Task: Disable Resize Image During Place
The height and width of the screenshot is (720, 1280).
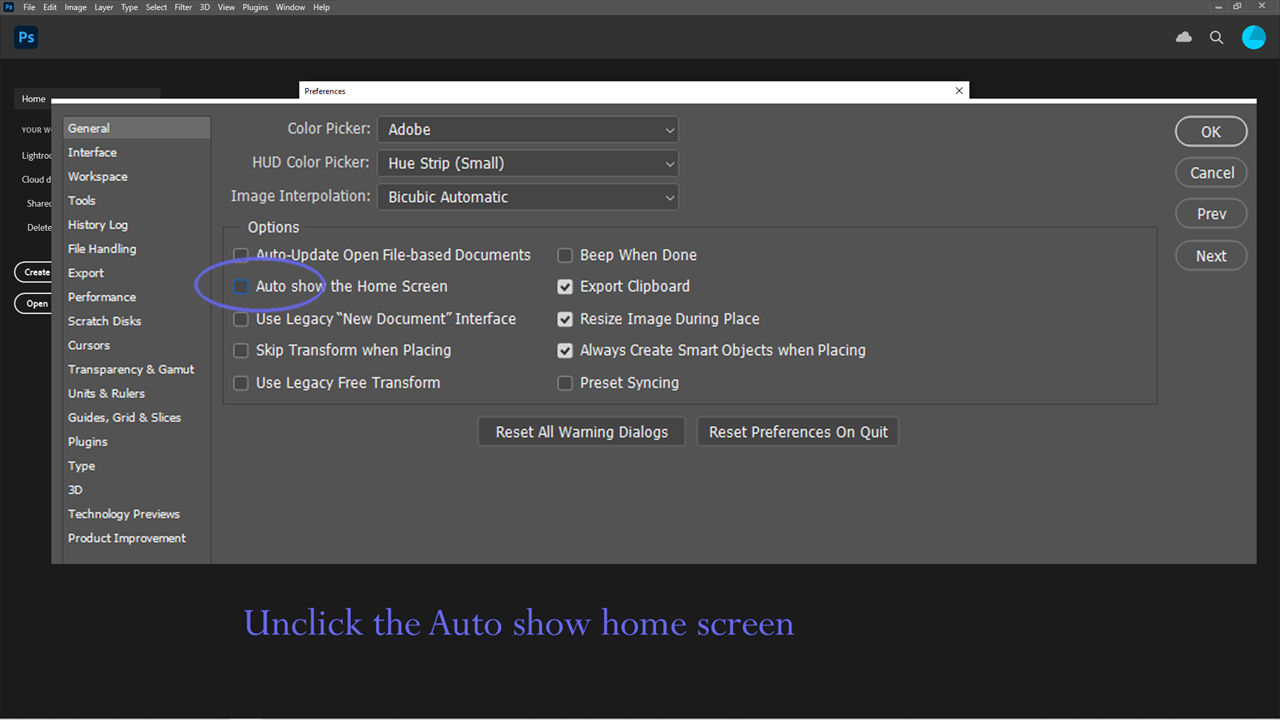Action: coord(565,319)
